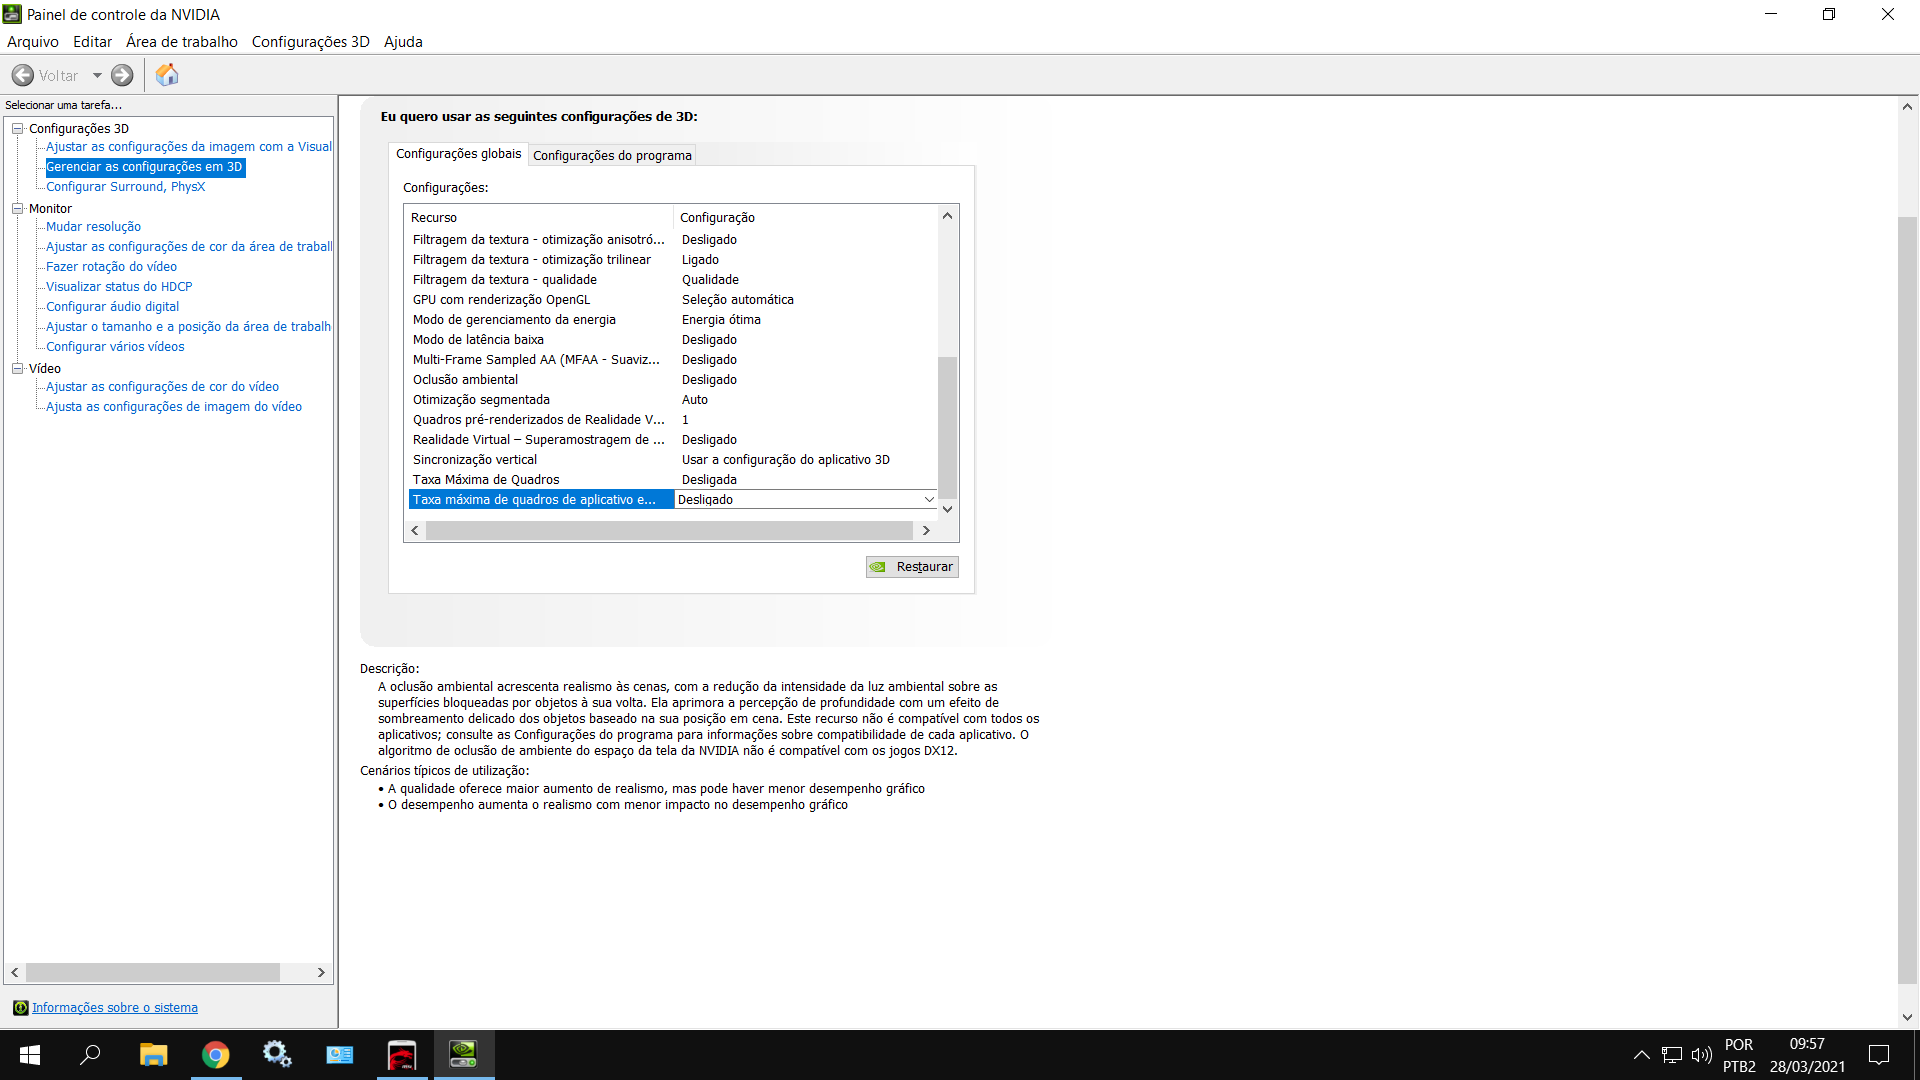
Task: Click the Back (Voltar) arrow icon
Action: [x=22, y=75]
